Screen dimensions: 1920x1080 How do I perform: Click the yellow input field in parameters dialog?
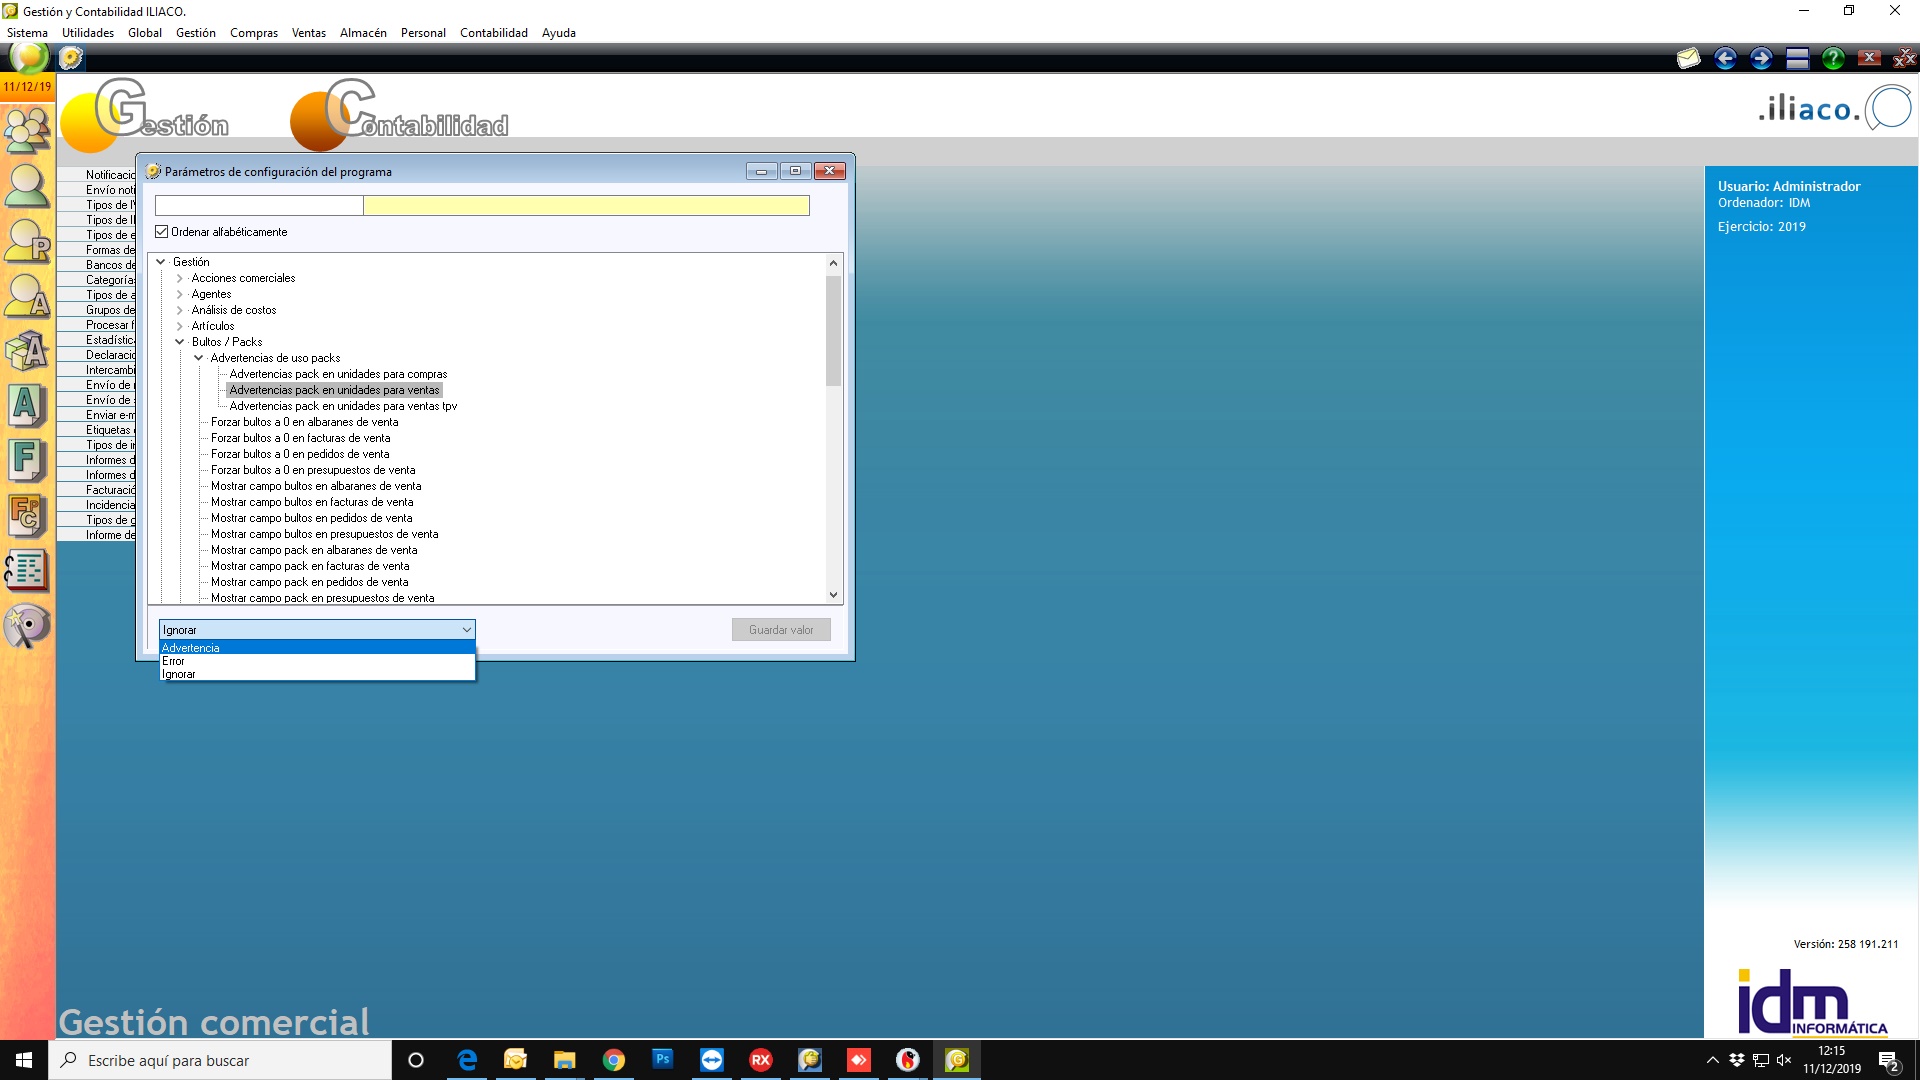(x=586, y=206)
